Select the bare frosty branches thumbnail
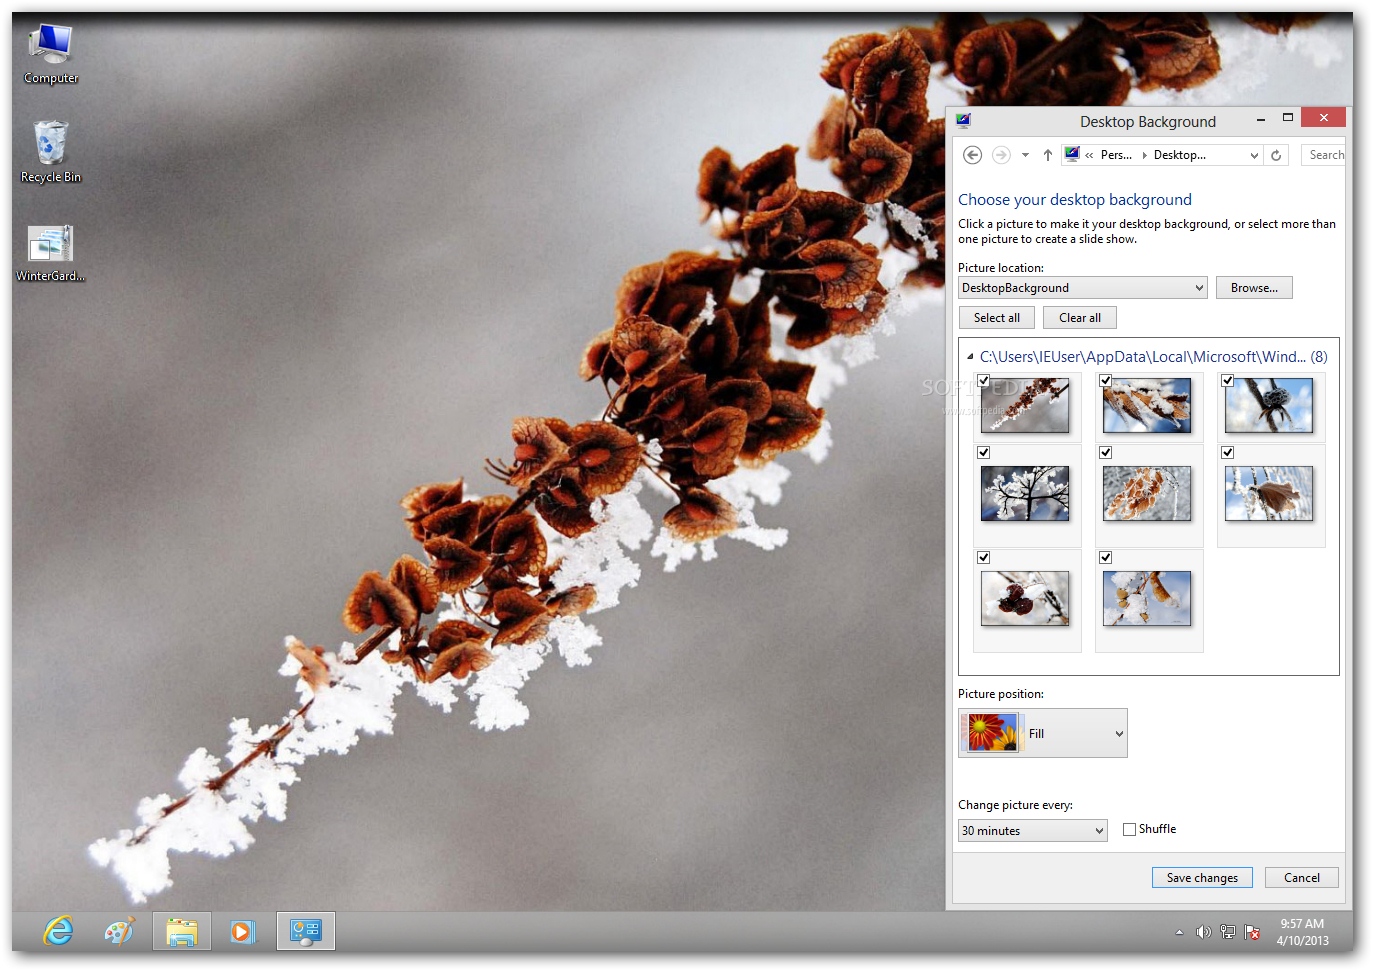 click(x=1025, y=494)
